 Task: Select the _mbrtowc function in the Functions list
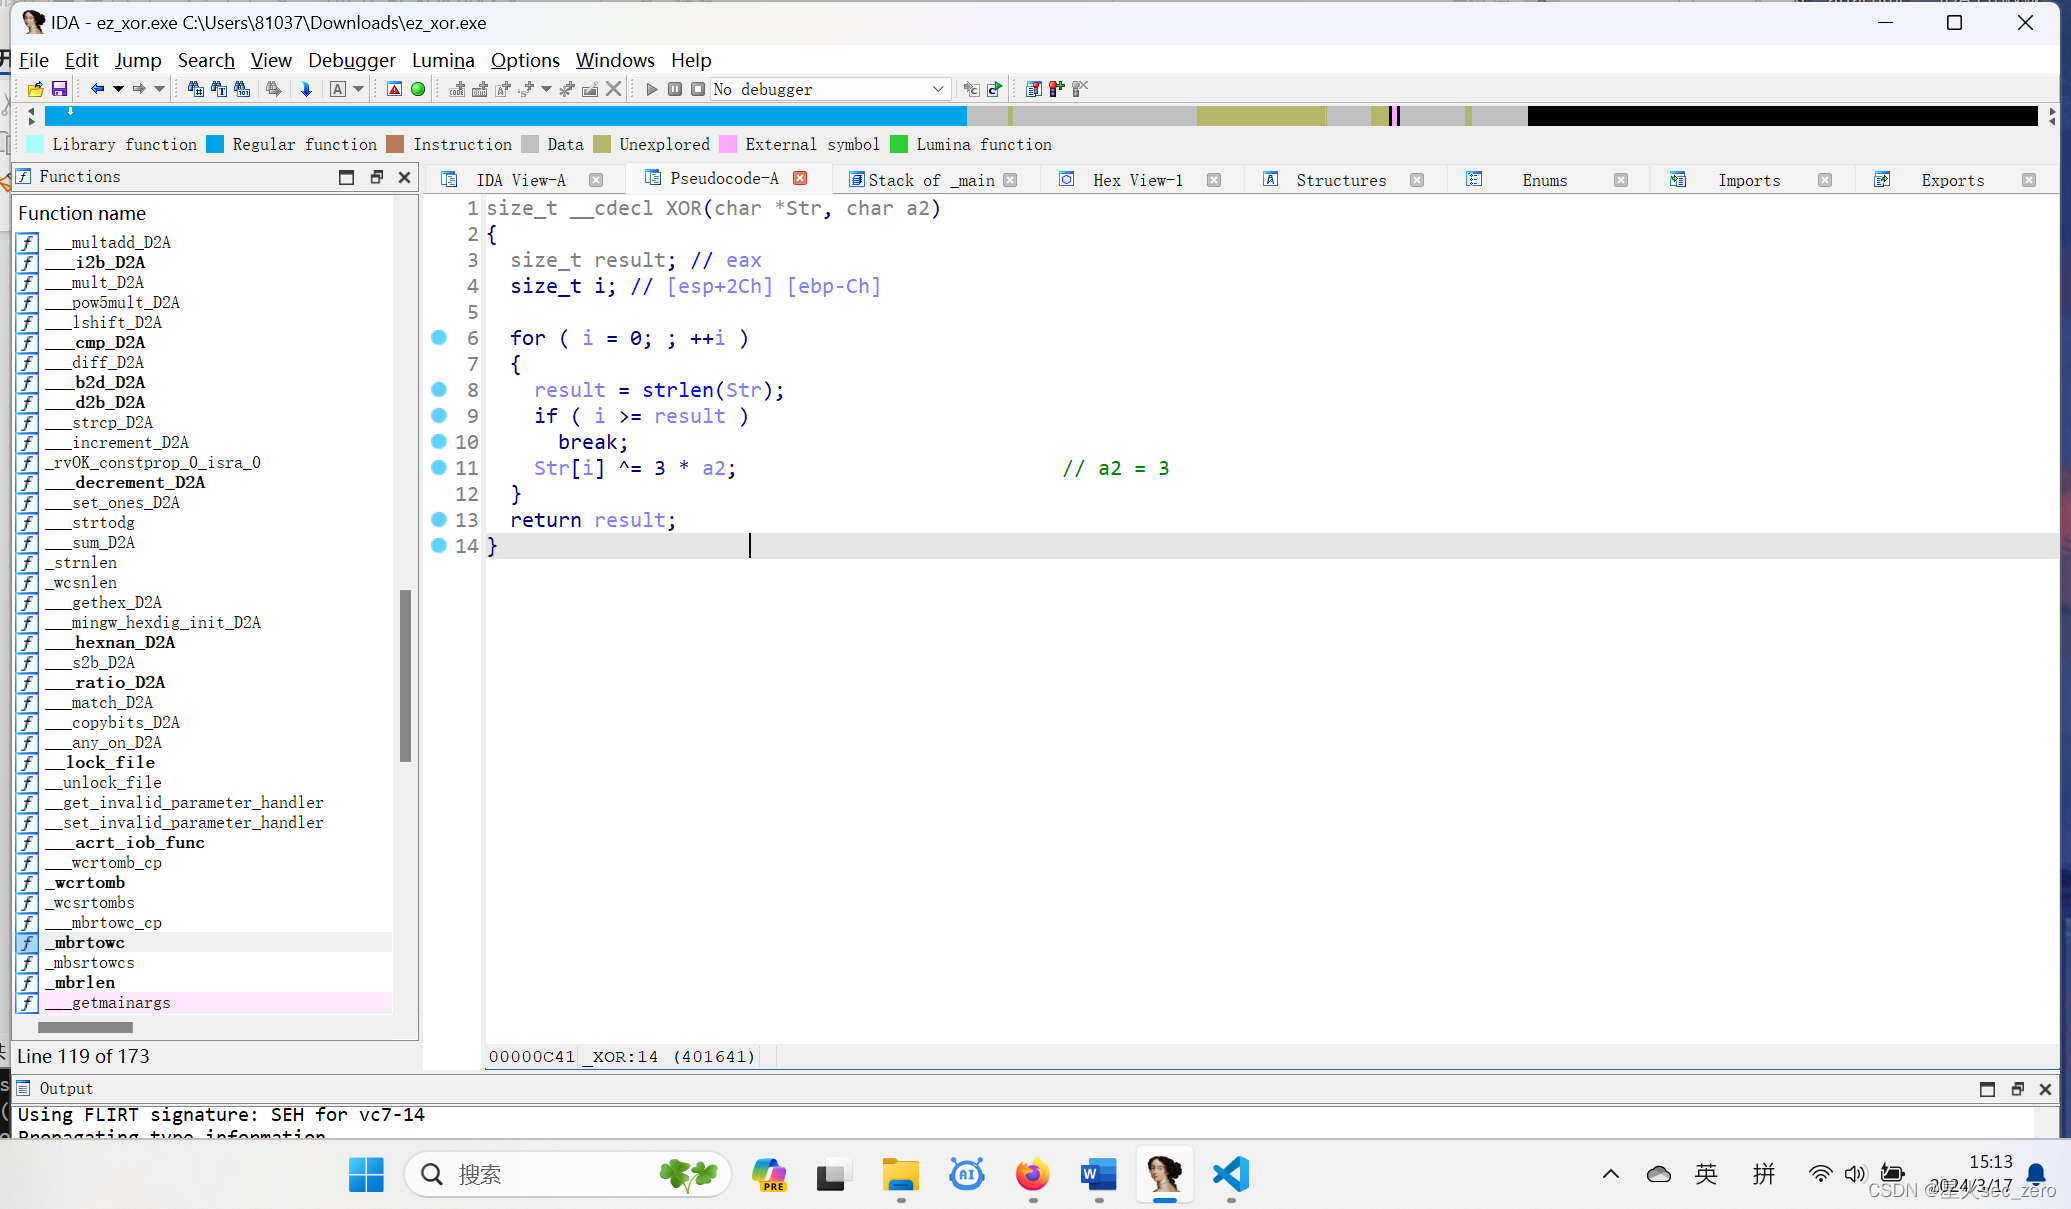(x=85, y=942)
